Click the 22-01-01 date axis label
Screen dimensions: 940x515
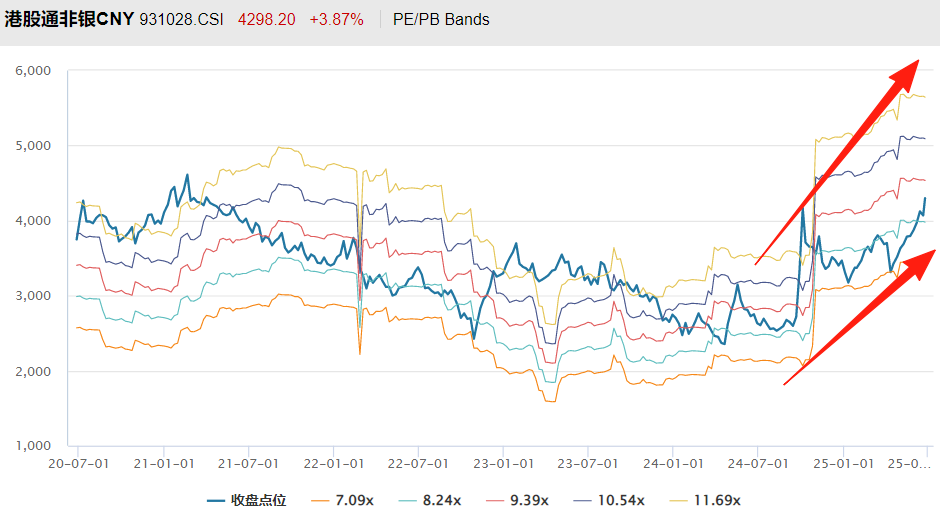click(x=332, y=463)
